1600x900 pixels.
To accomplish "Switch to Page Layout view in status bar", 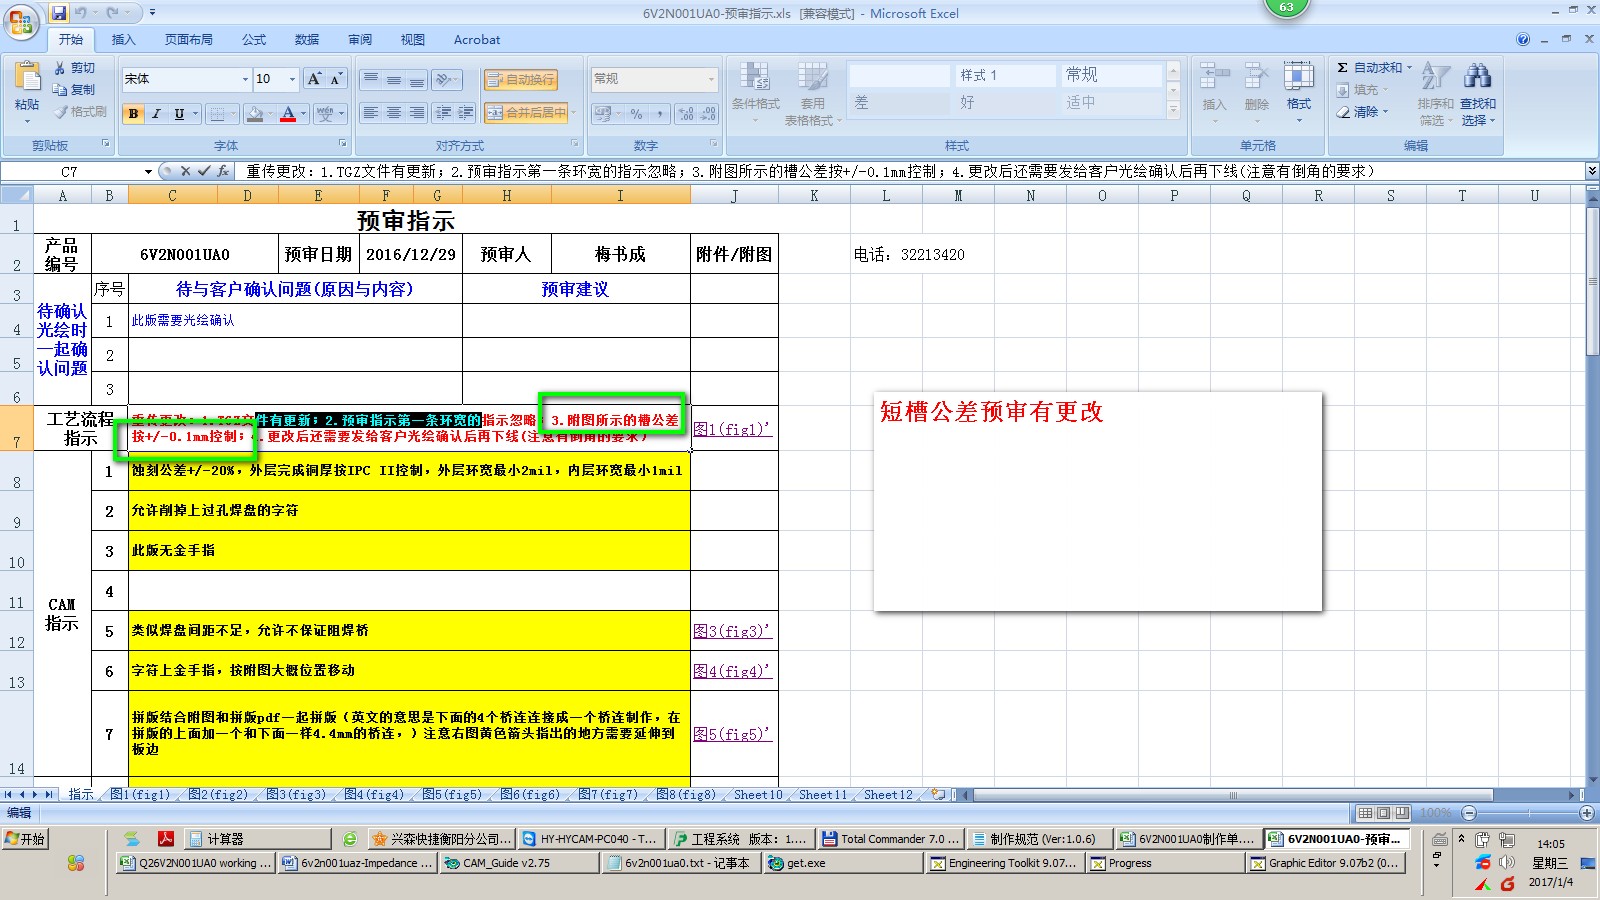I will tap(1383, 813).
